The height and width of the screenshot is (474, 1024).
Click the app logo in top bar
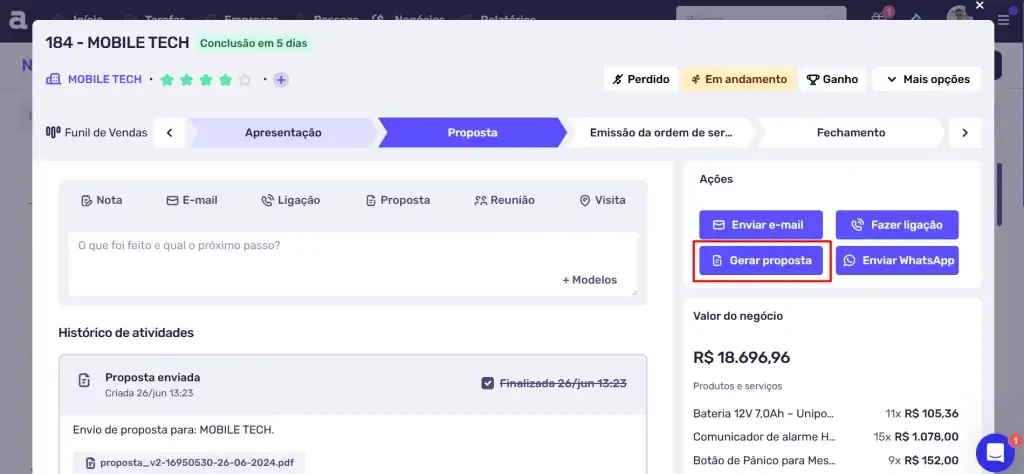[17, 20]
